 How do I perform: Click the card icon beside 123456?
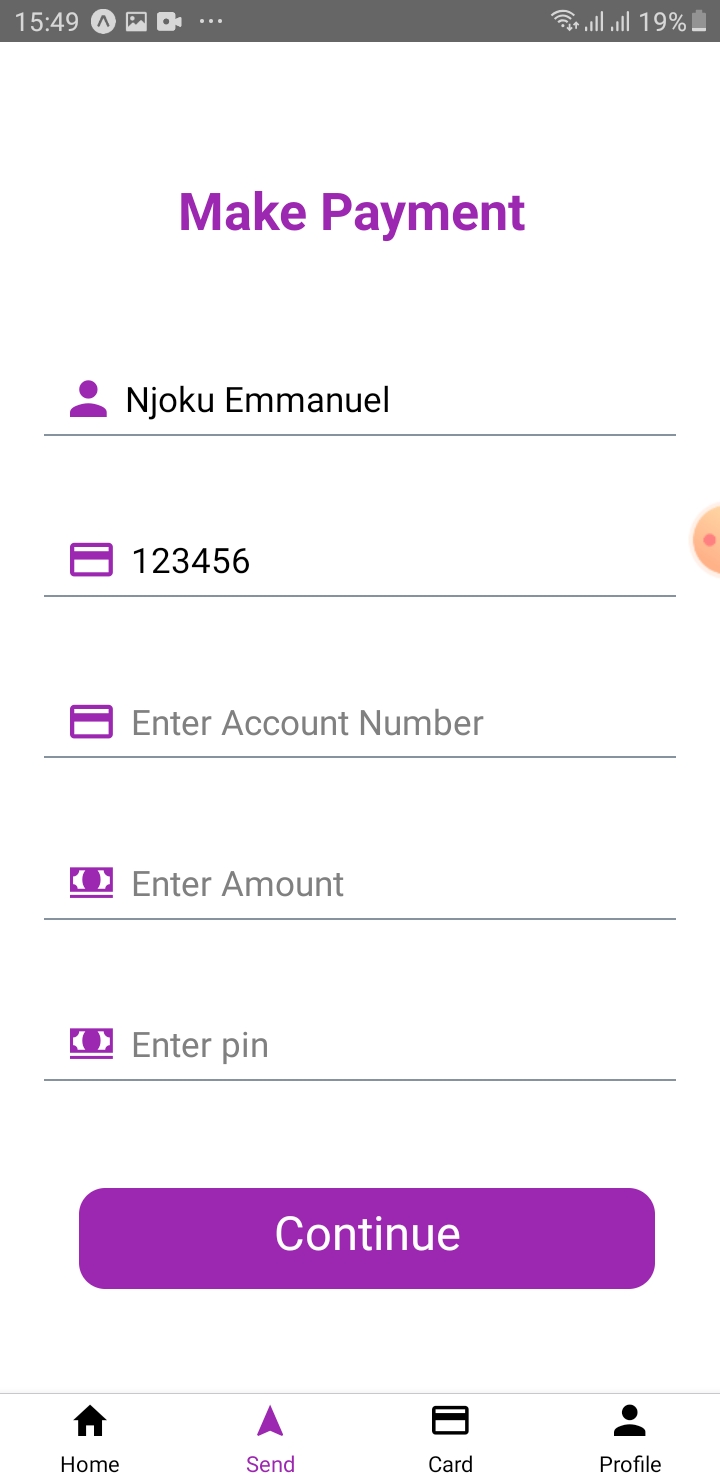click(x=91, y=560)
